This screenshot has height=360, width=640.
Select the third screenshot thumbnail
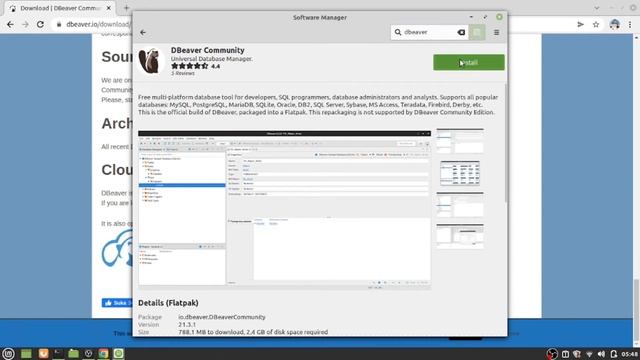click(460, 204)
